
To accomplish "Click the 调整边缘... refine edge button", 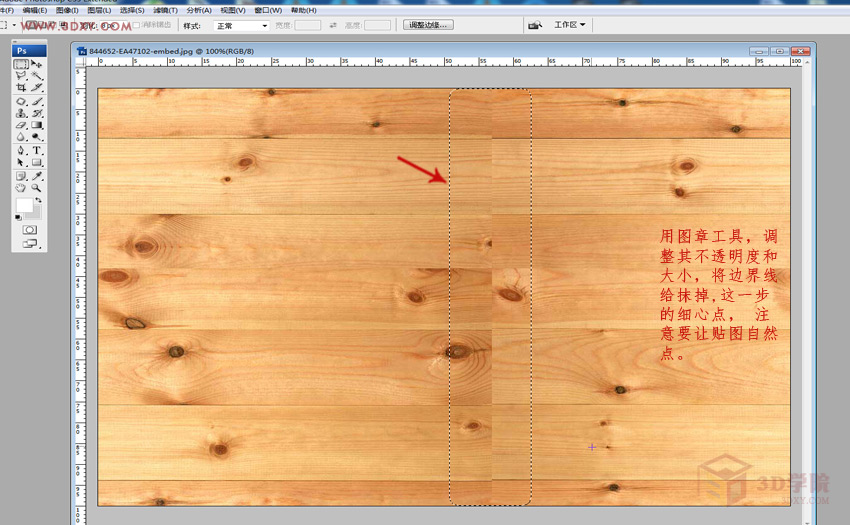I will 428,25.
